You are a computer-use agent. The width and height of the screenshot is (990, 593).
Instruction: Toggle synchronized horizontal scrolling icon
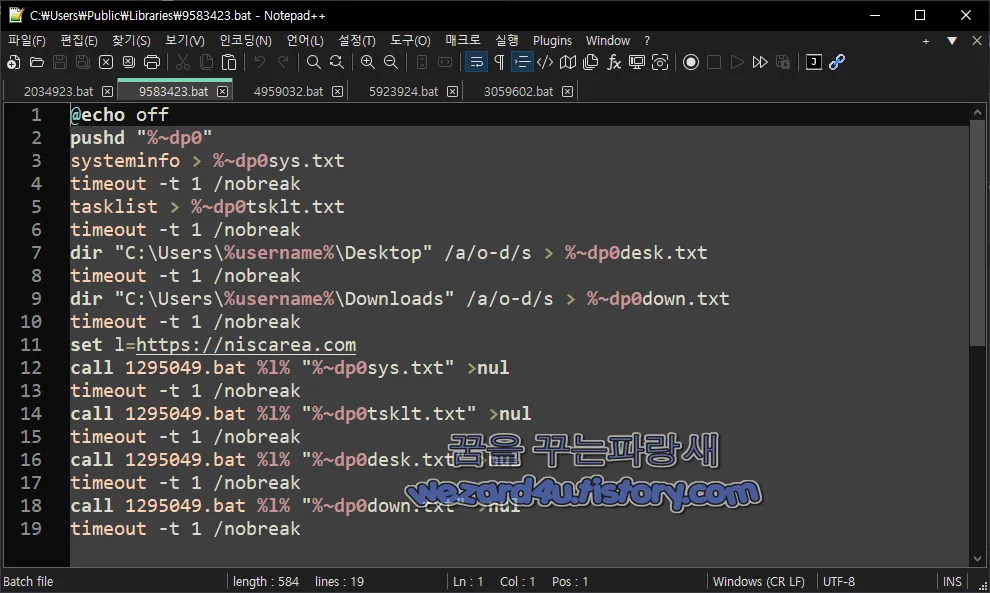(x=445, y=62)
